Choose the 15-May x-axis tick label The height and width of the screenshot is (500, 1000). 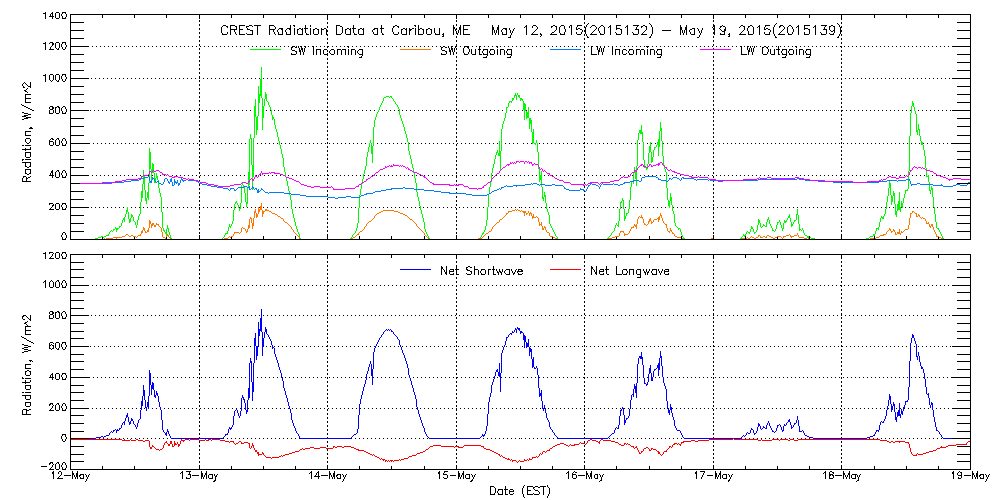point(457,476)
